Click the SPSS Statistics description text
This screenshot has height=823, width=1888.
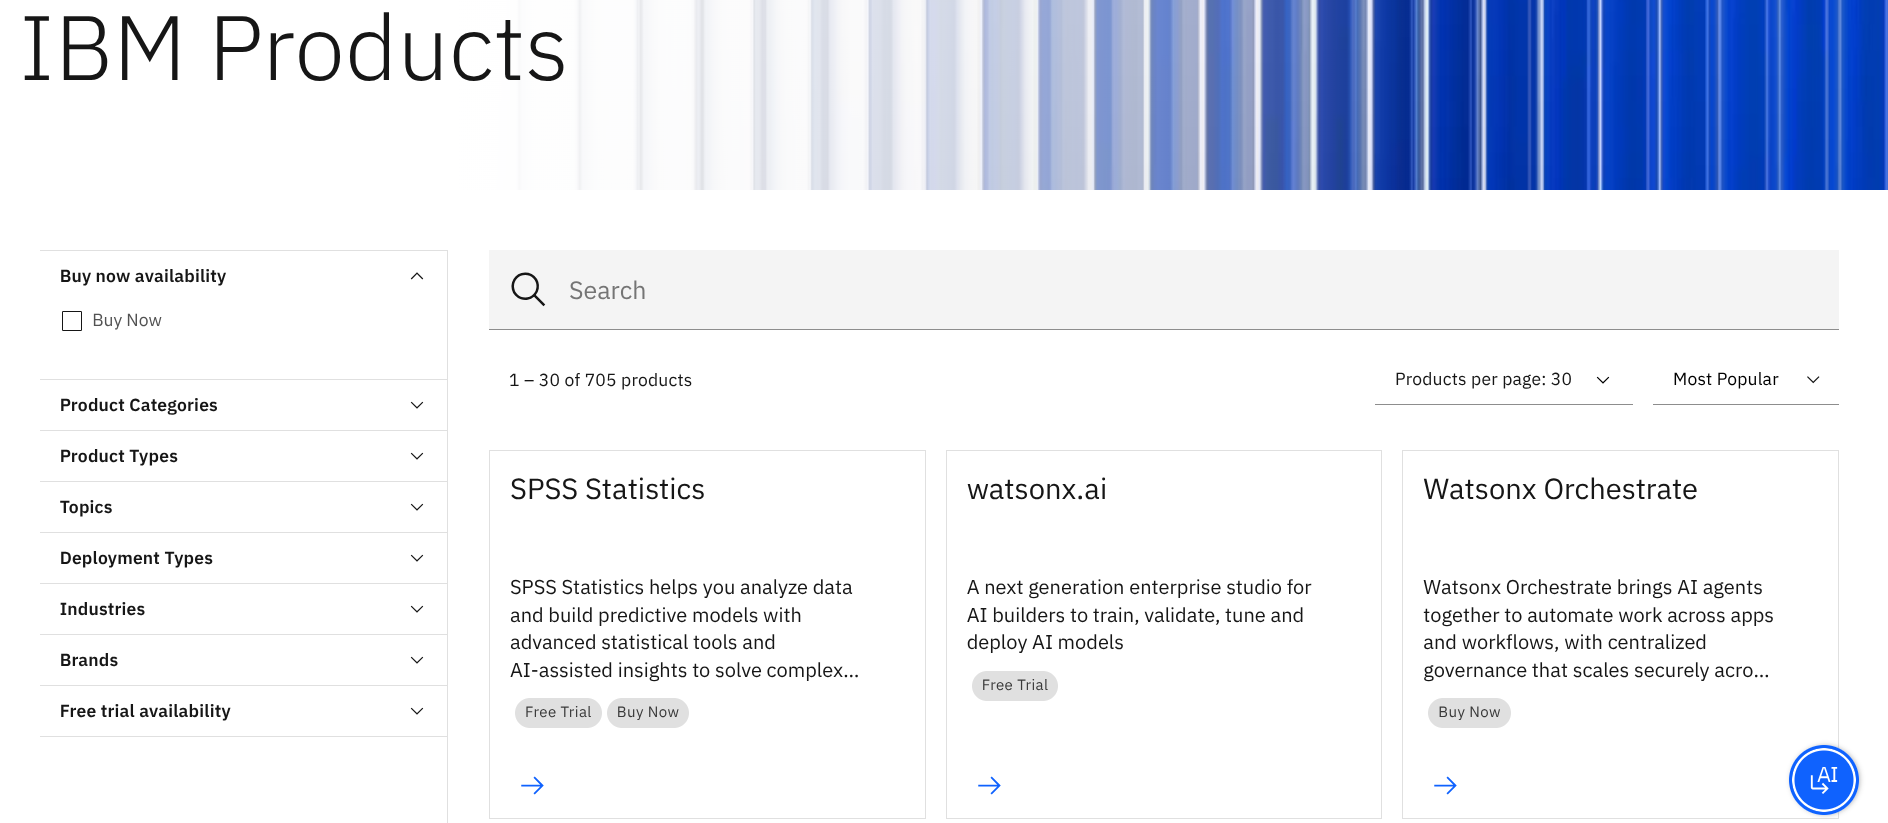click(685, 629)
